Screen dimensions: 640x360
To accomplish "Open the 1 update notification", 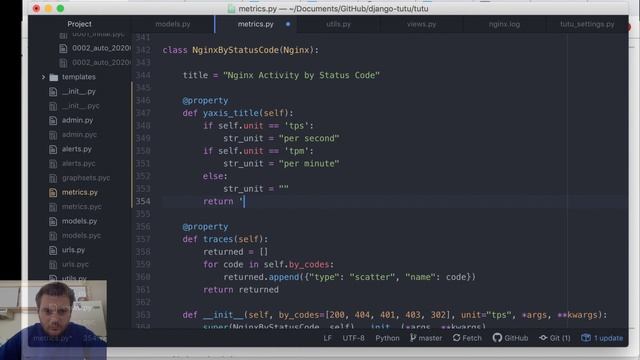I will click(x=608, y=338).
